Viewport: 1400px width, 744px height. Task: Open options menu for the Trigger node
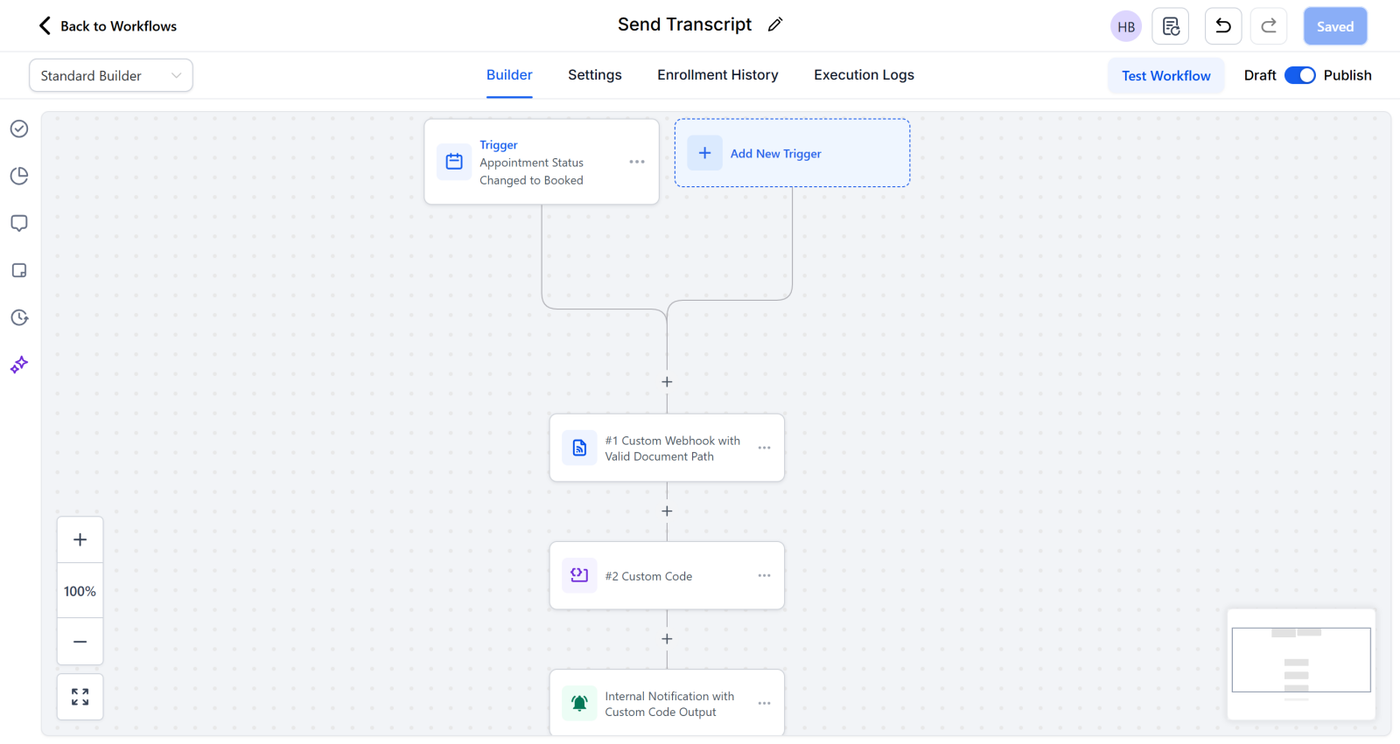pyautogui.click(x=637, y=162)
